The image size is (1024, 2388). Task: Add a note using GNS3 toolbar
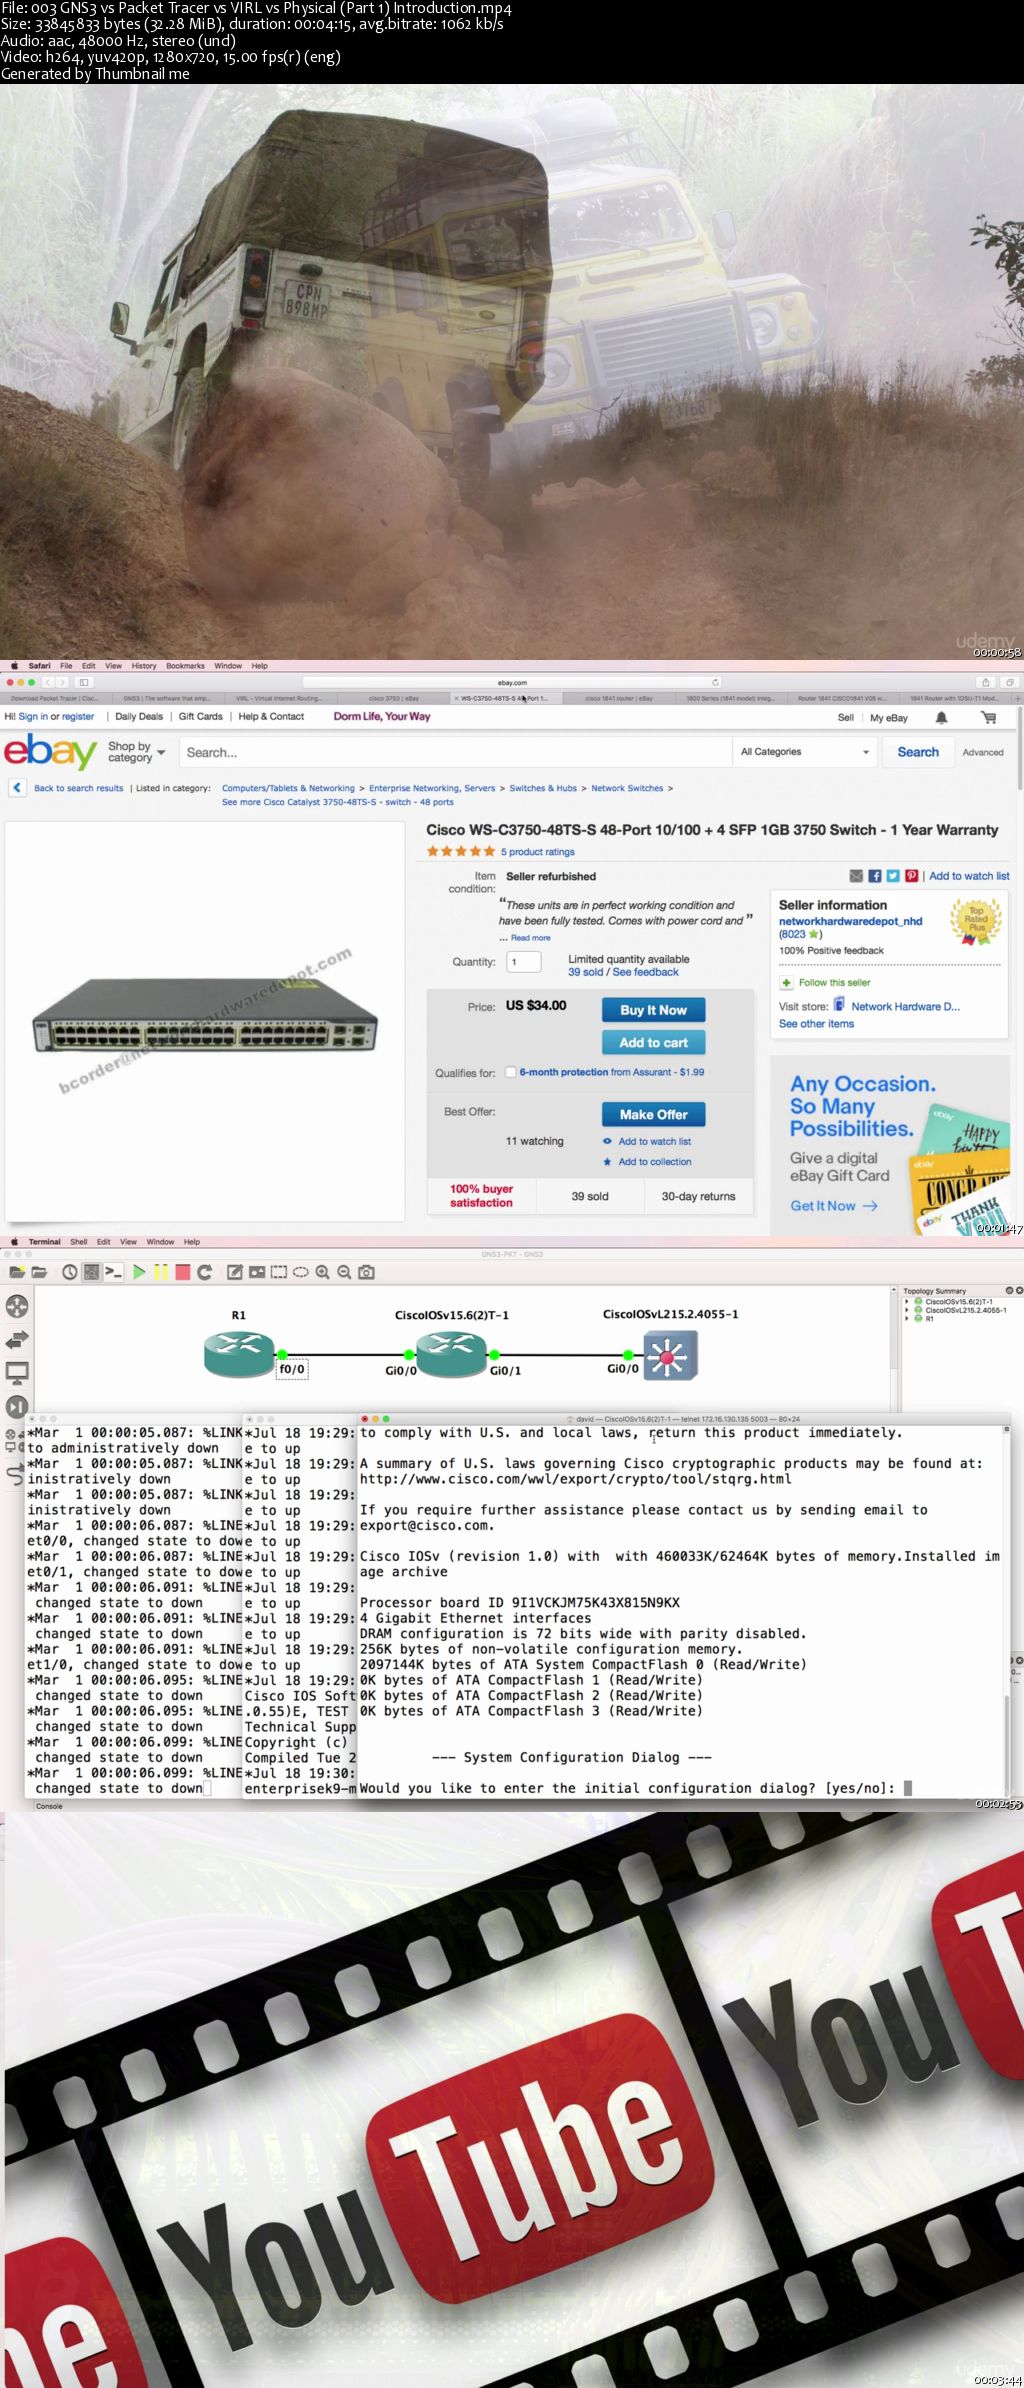click(x=235, y=1272)
